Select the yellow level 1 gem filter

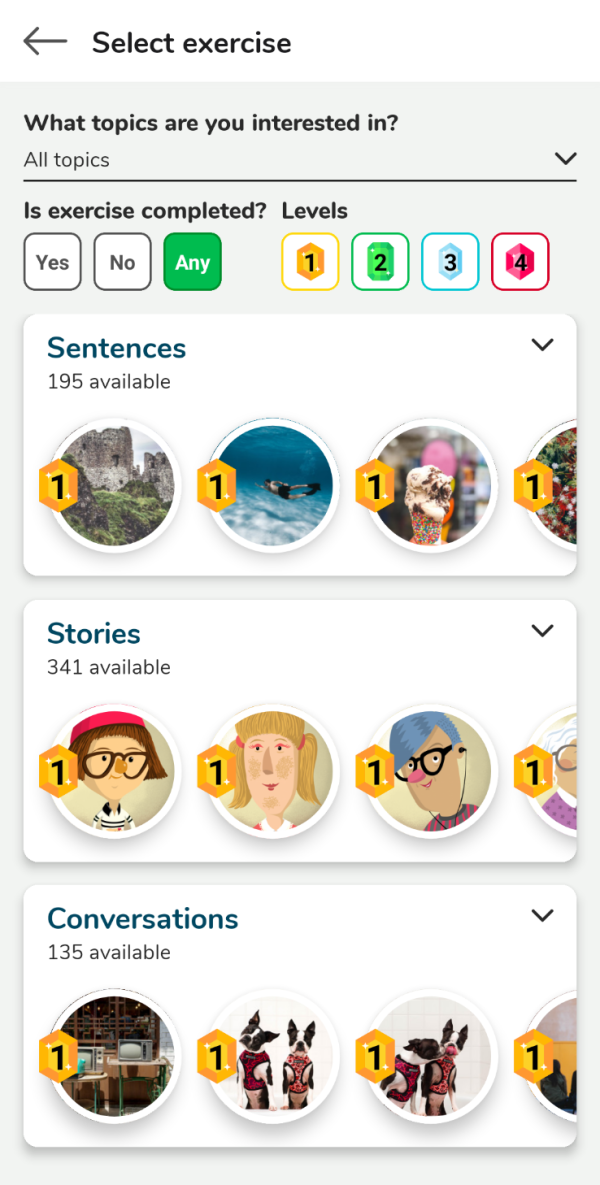pos(310,262)
